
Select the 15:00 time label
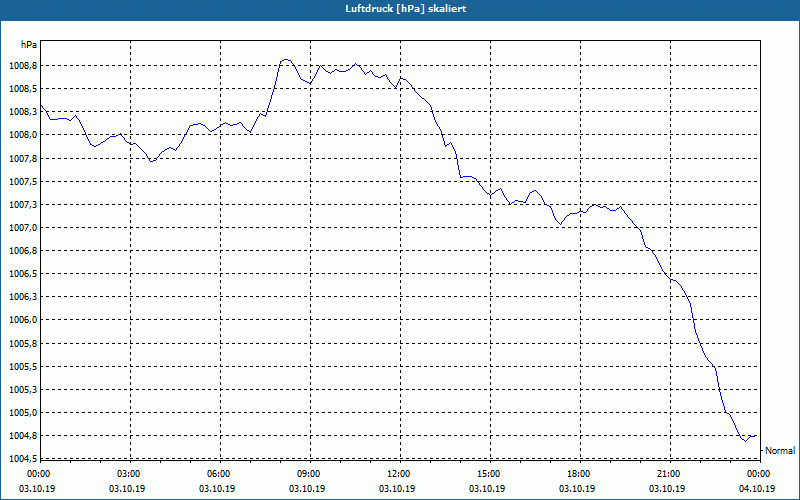click(x=488, y=474)
